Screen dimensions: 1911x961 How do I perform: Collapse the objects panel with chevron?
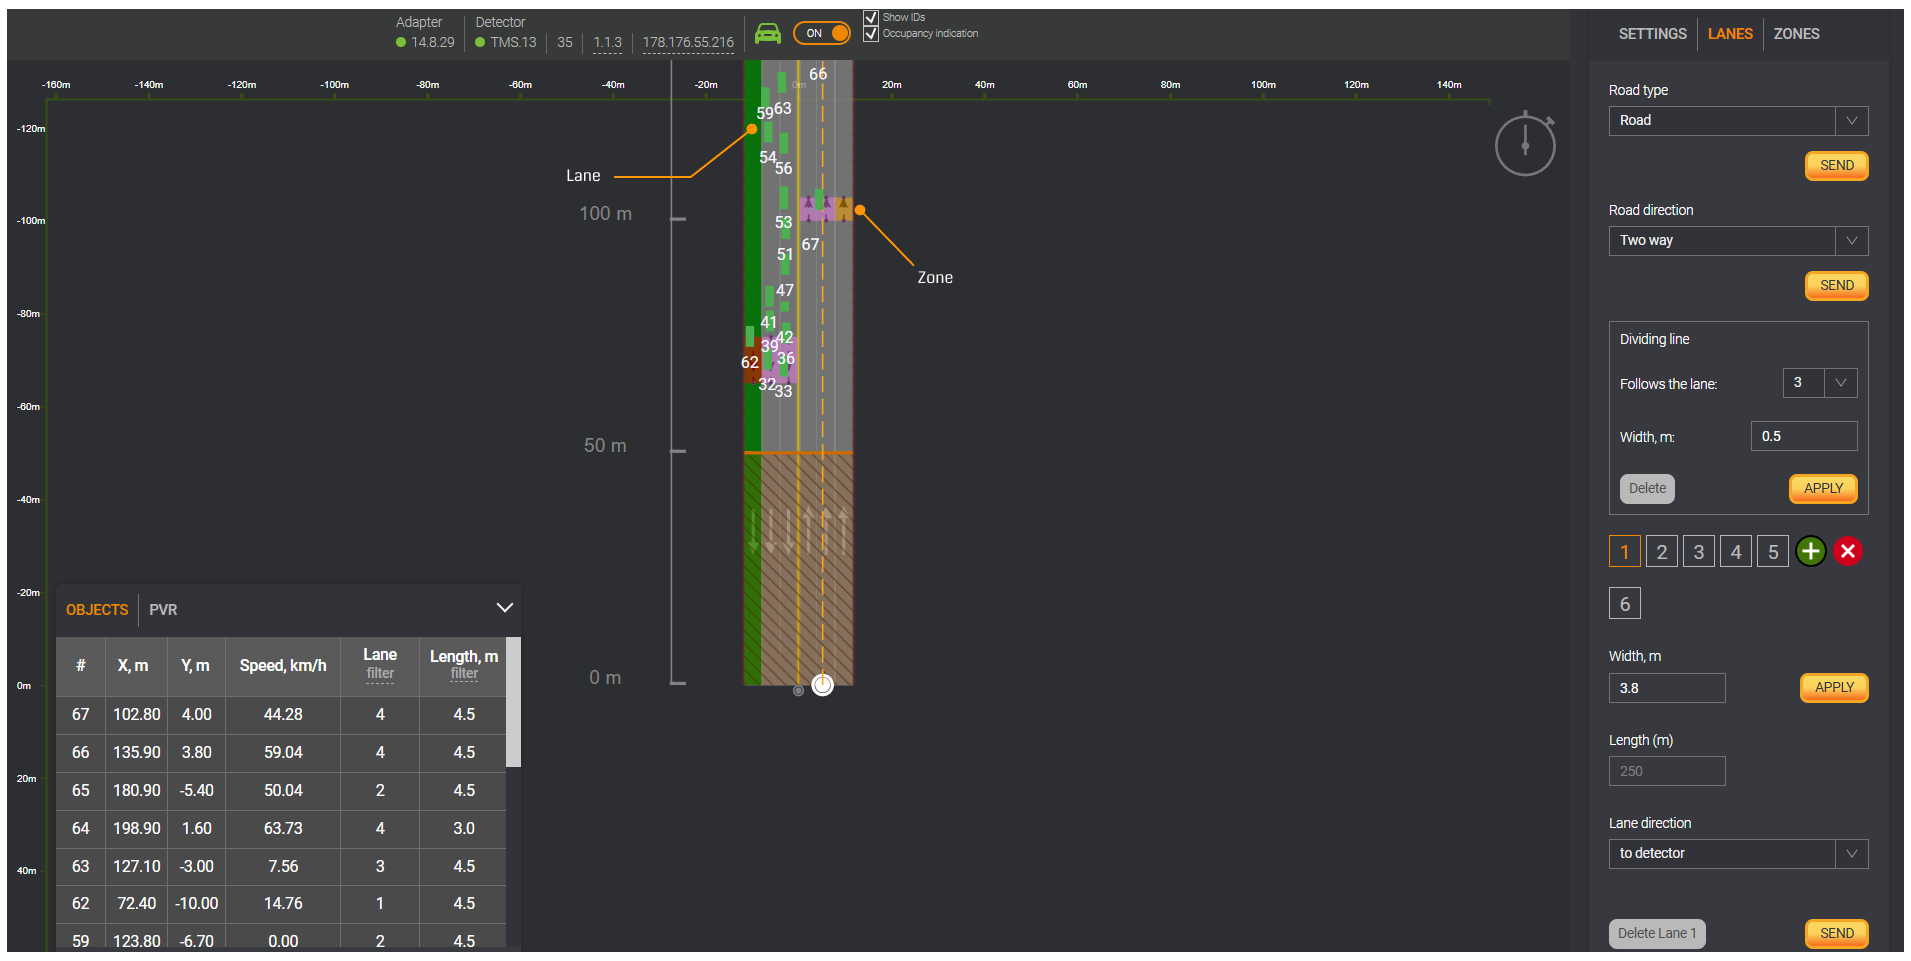[505, 608]
